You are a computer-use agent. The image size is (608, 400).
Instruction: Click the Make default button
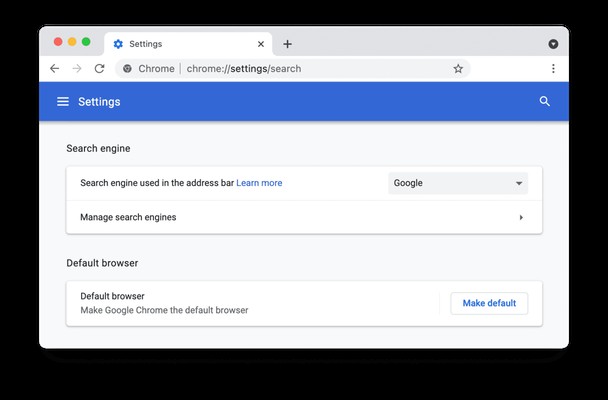click(489, 303)
